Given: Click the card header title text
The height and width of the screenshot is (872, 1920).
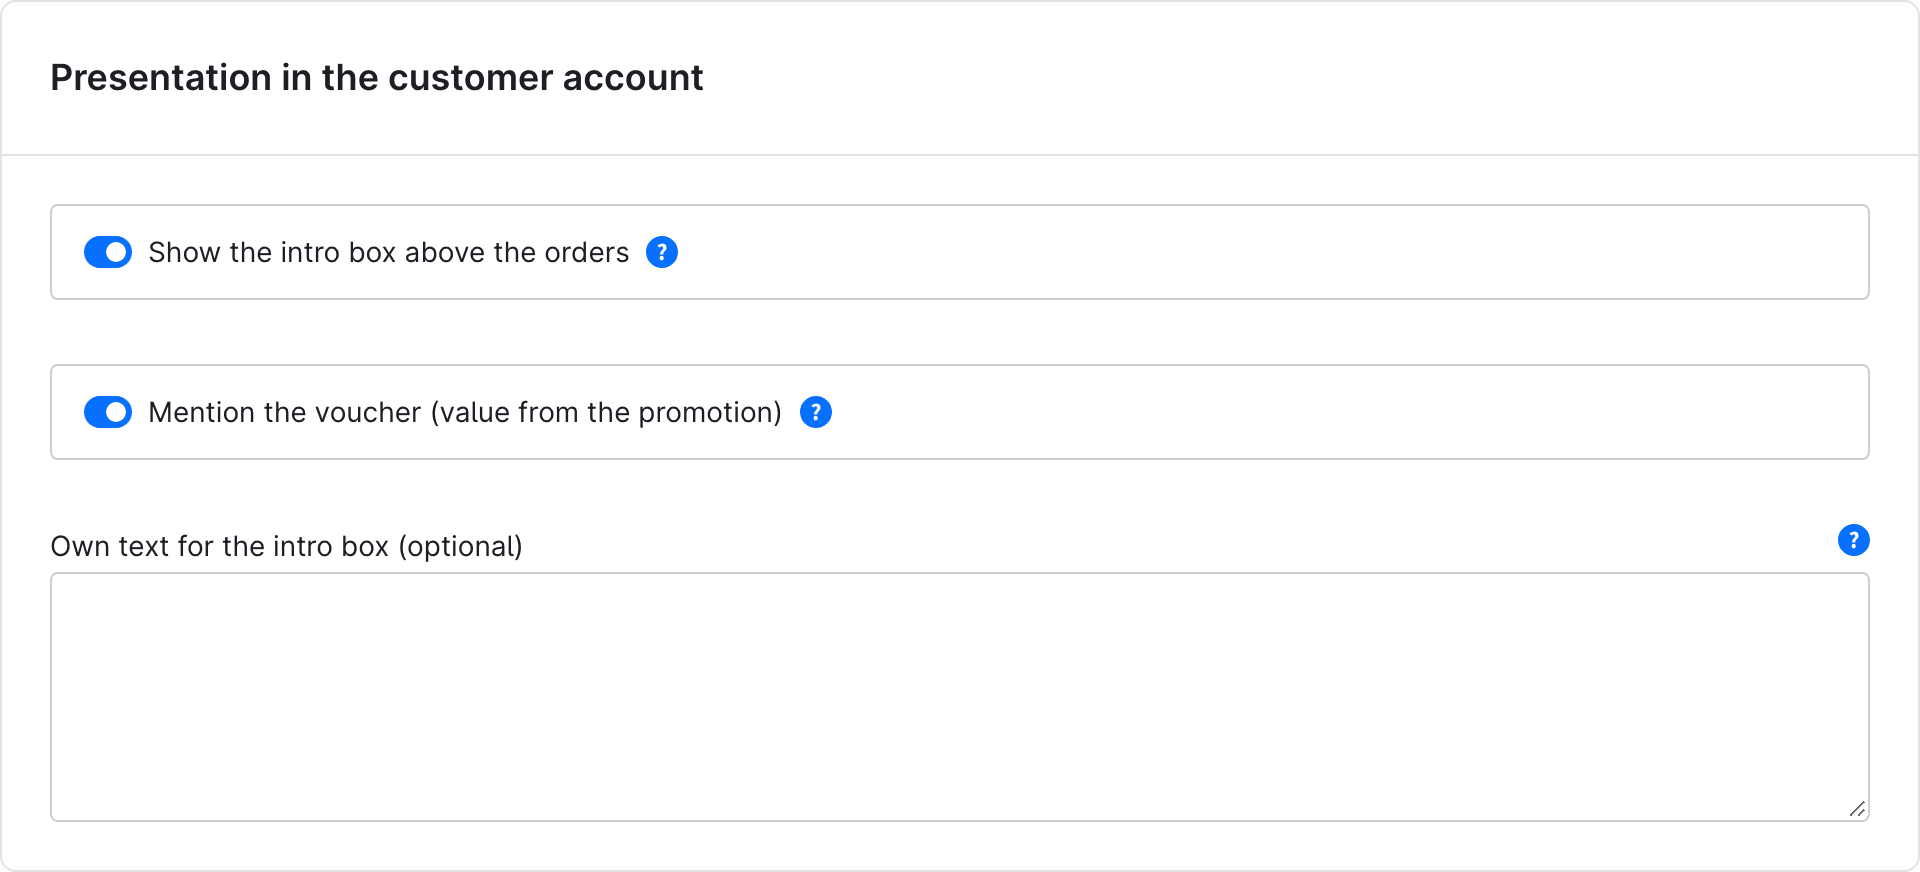Looking at the screenshot, I should (377, 78).
